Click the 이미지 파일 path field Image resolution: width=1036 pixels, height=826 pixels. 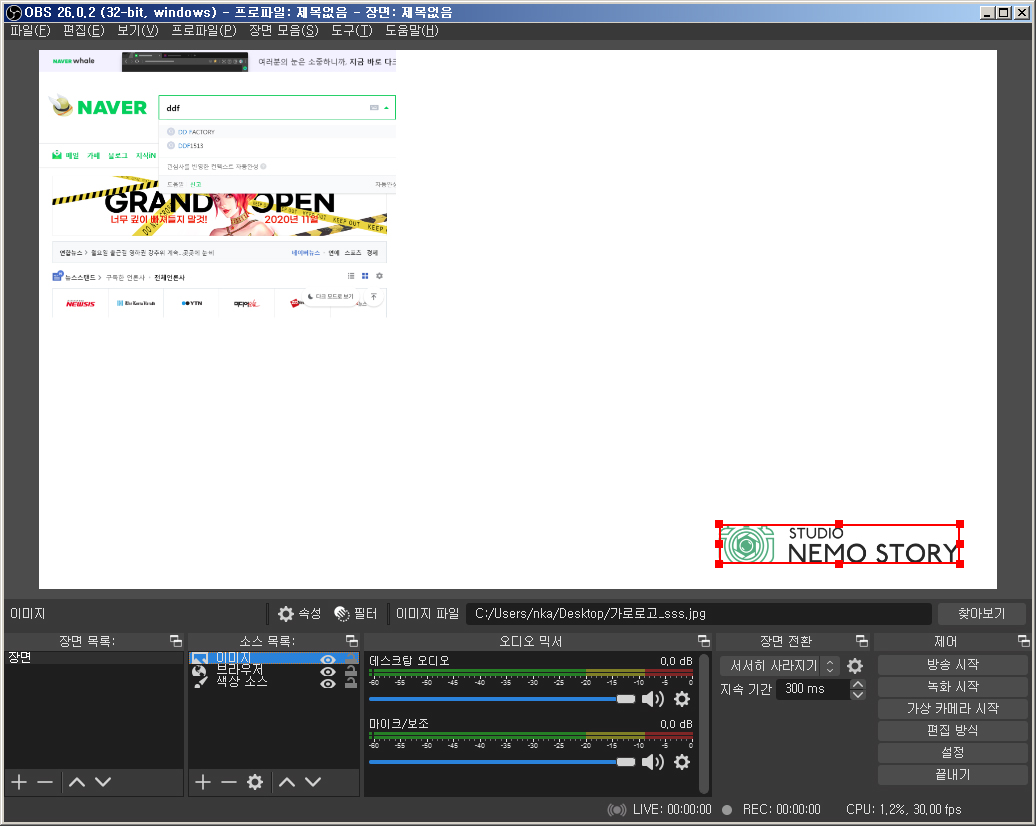[698, 614]
